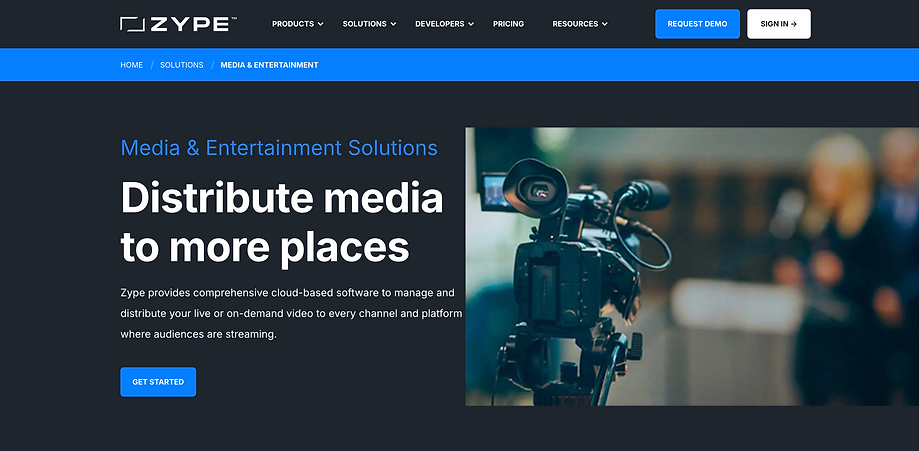The height and width of the screenshot is (451, 919).
Task: Open the Solutions breadcrumb link
Action: tap(182, 65)
